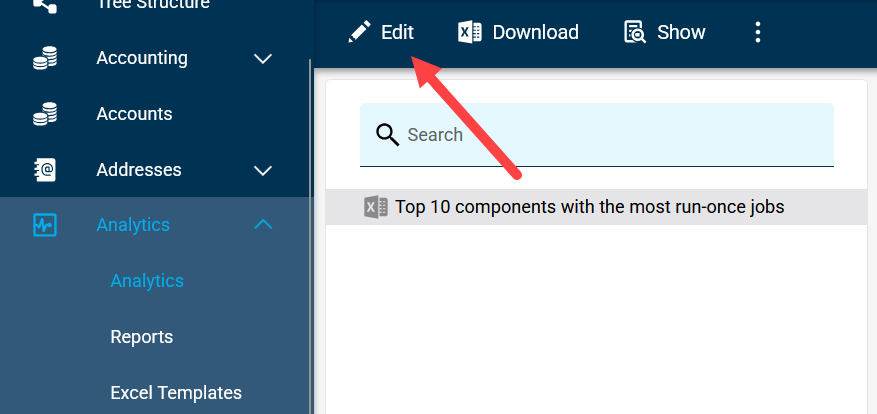Open the Excel Templates submenu item

coord(176,393)
